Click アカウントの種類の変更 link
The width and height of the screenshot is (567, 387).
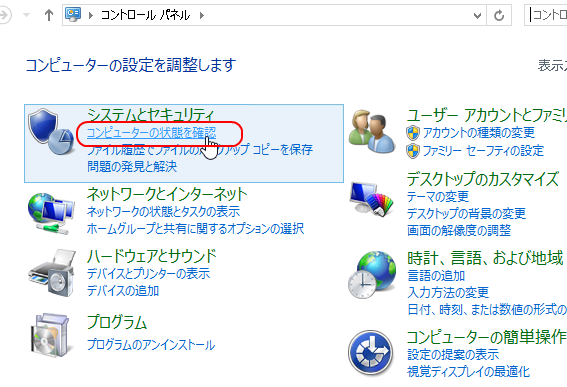(x=479, y=133)
